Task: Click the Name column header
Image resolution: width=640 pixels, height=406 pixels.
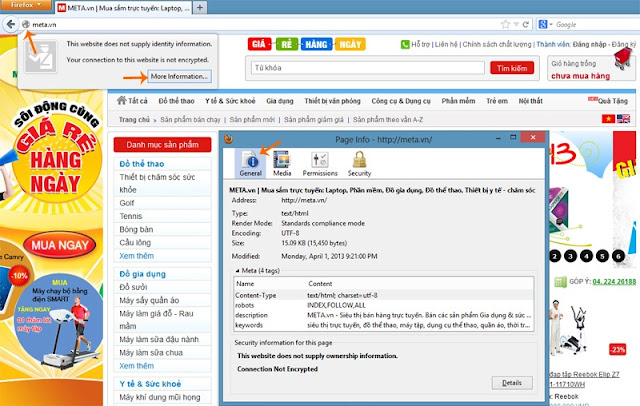Action: (x=270, y=284)
